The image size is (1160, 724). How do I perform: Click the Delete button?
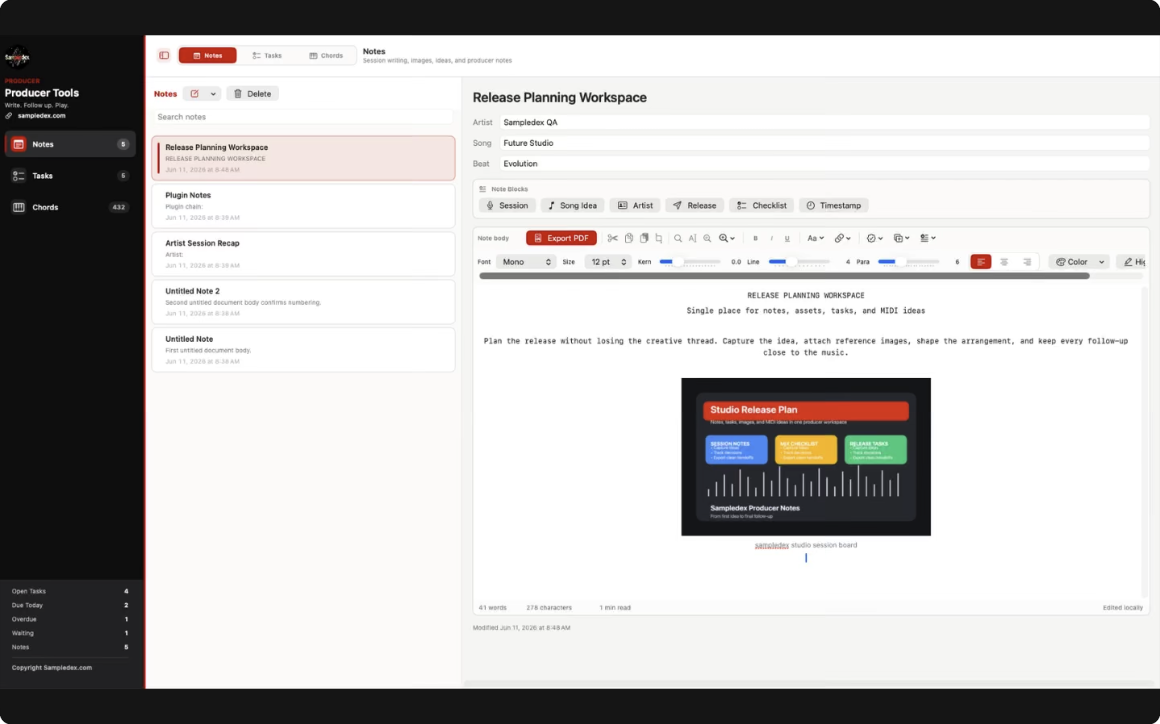pyautogui.click(x=253, y=94)
